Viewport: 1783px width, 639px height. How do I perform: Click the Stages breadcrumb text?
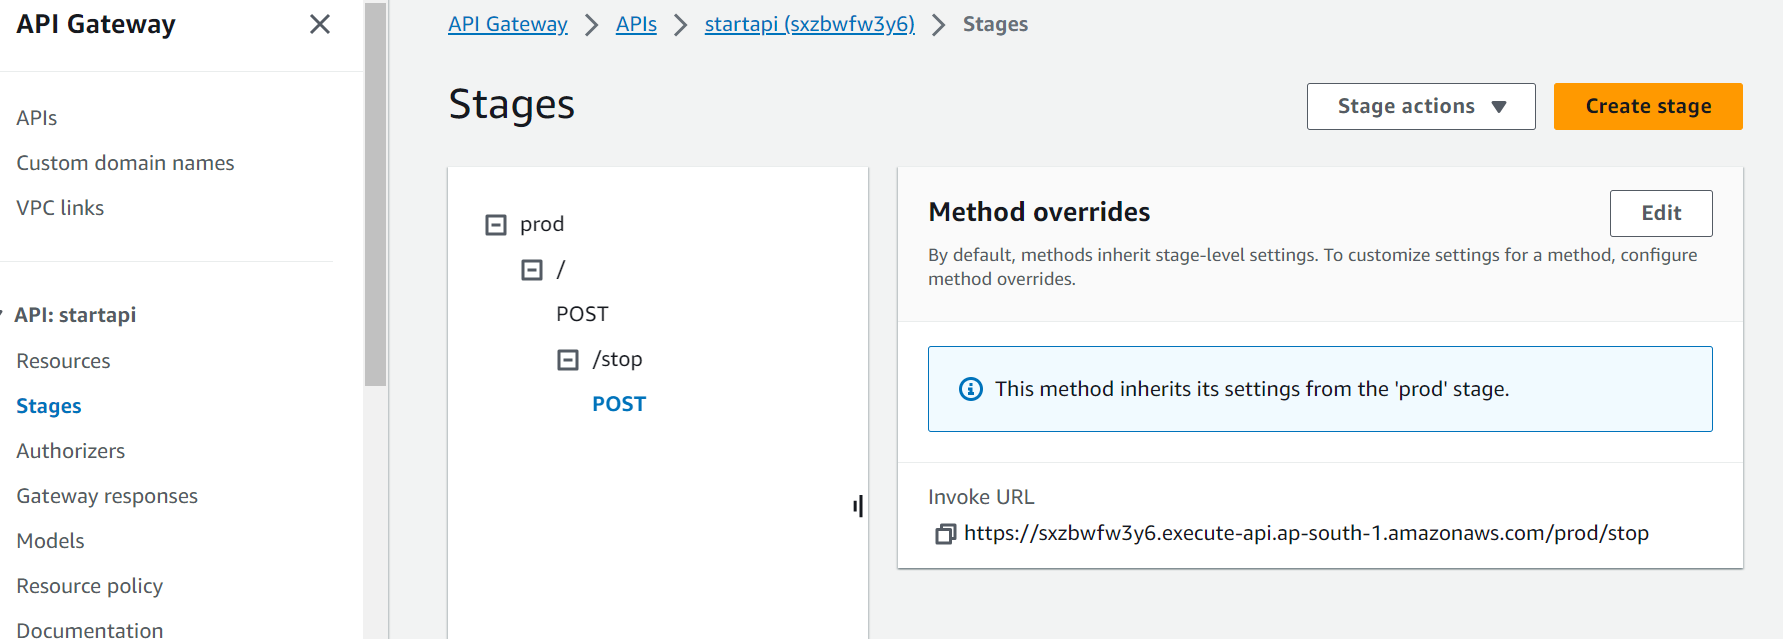995,24
